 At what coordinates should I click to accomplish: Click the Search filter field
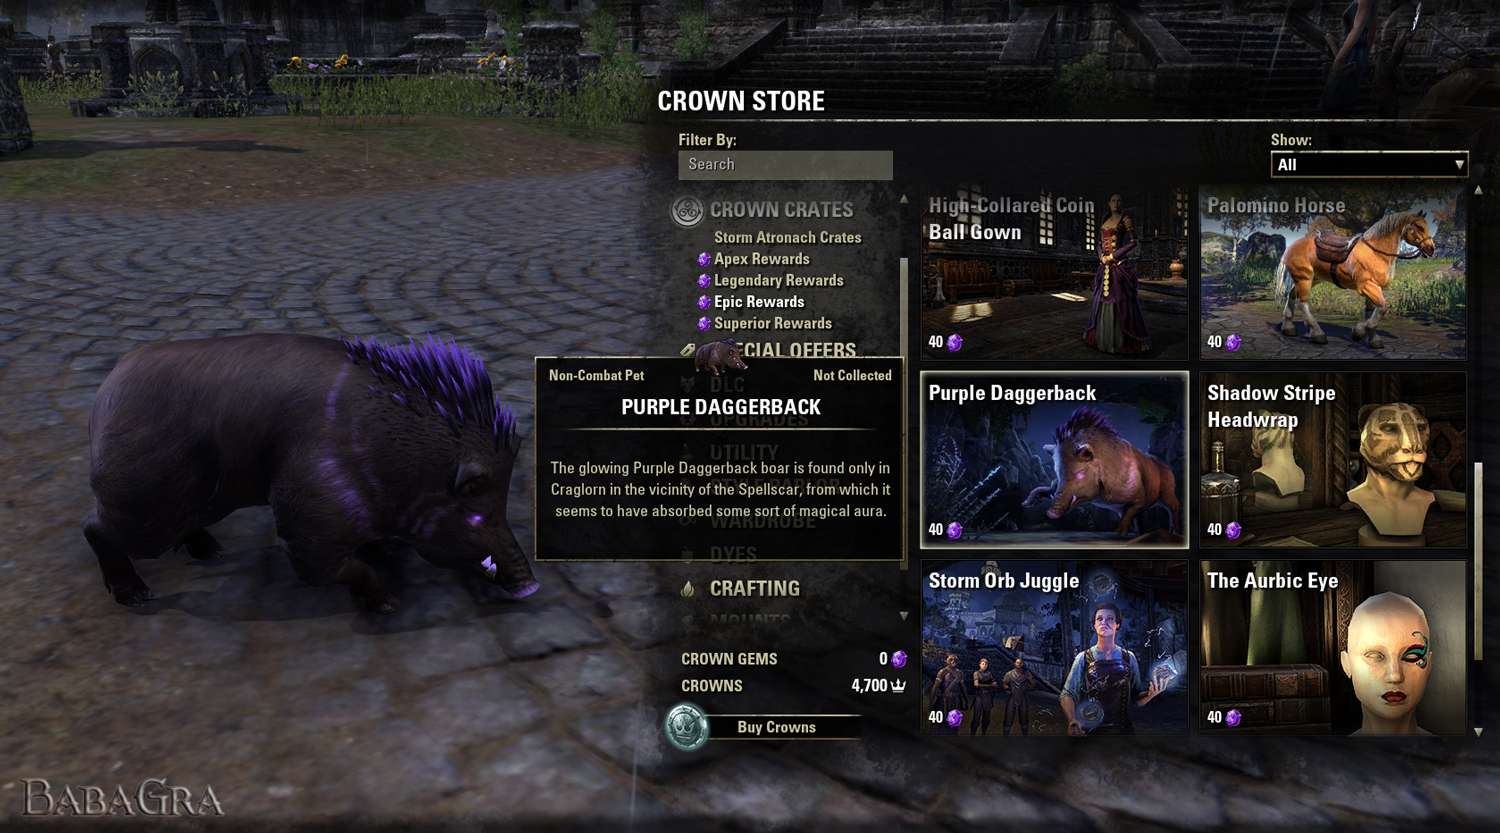tap(785, 165)
